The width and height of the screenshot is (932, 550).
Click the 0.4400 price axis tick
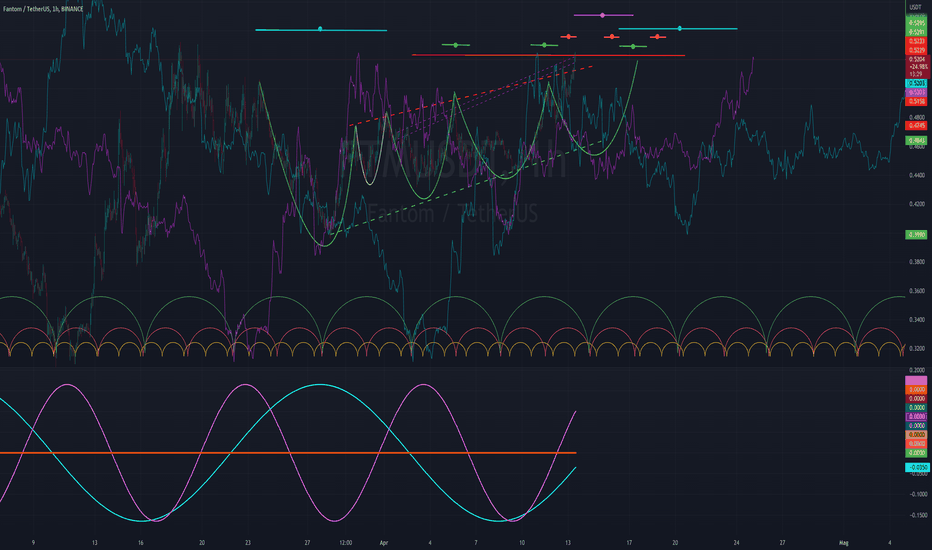click(917, 175)
